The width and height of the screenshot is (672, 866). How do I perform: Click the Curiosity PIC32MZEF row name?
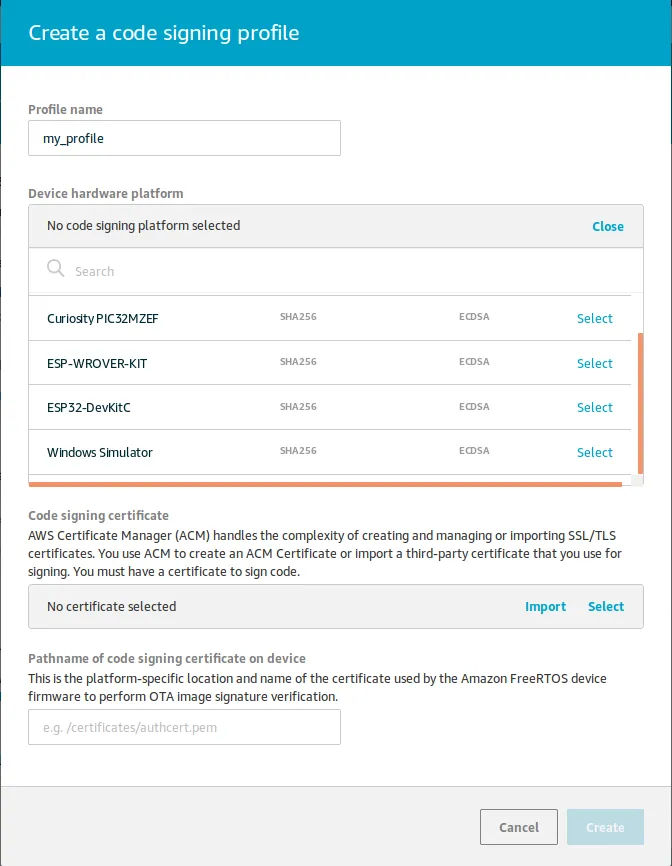tap(103, 319)
